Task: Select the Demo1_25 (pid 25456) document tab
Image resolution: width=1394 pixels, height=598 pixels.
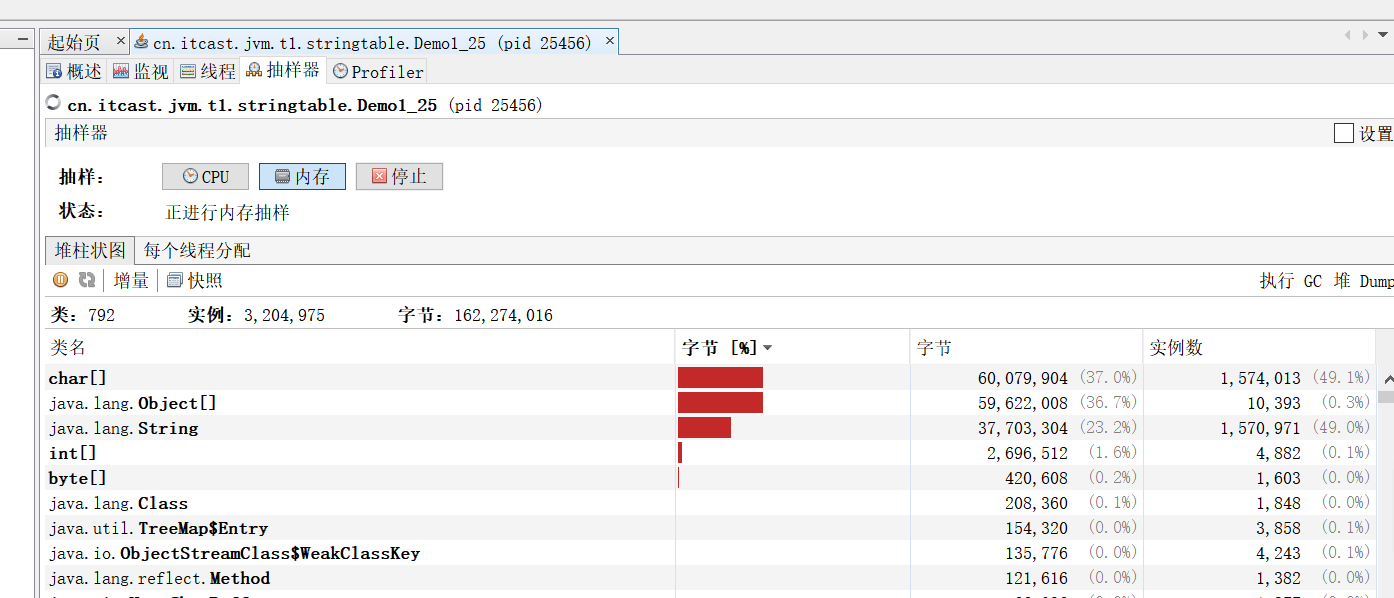Action: (x=372, y=42)
